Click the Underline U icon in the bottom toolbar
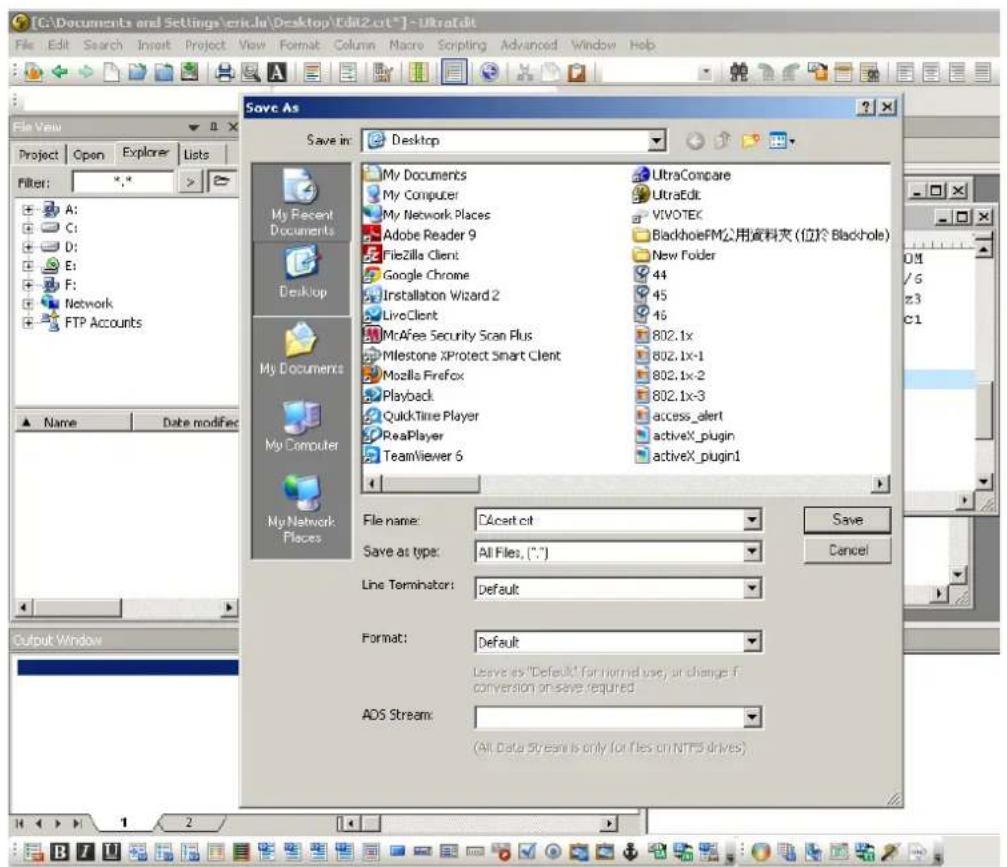Screen dimensions: 1007x867 [x=111, y=852]
